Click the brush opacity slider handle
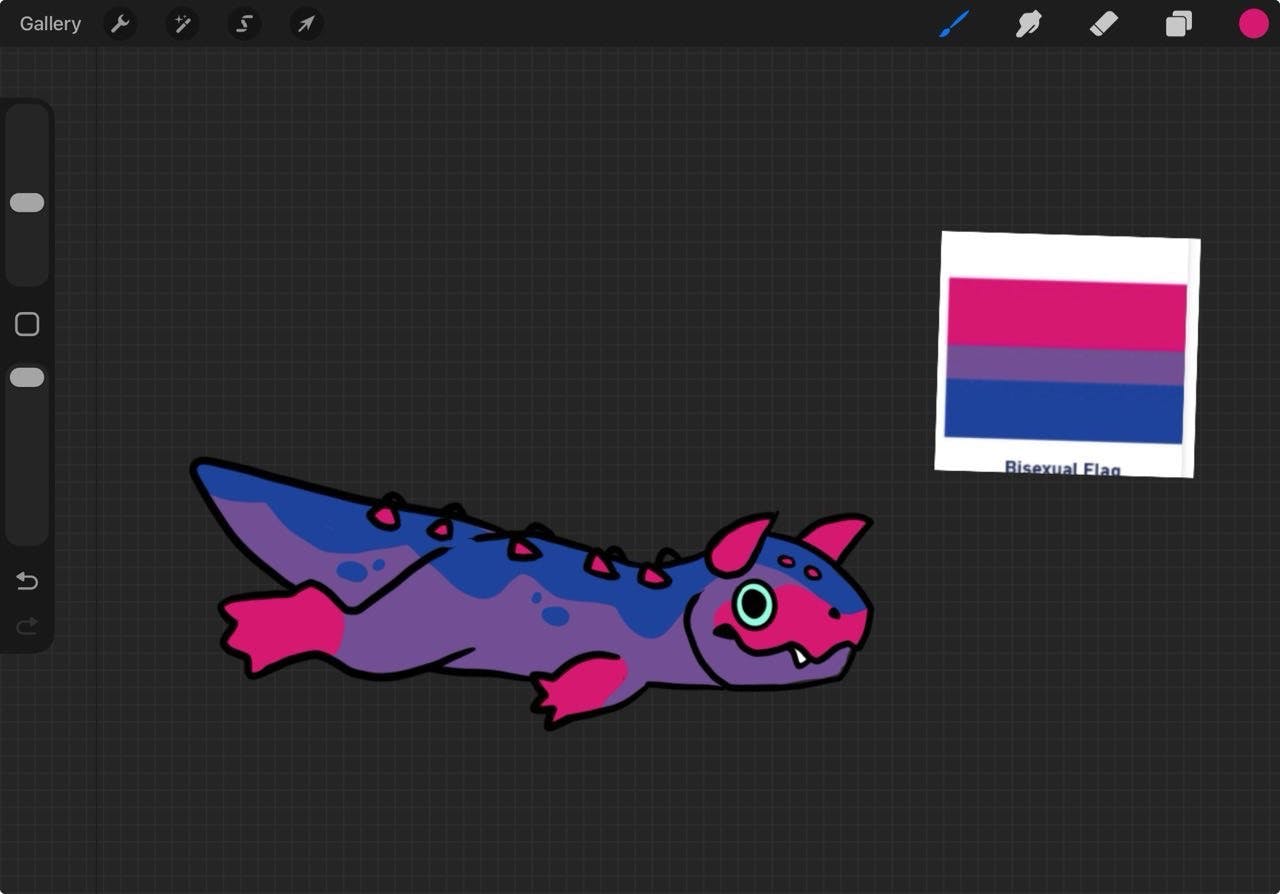 pos(27,378)
